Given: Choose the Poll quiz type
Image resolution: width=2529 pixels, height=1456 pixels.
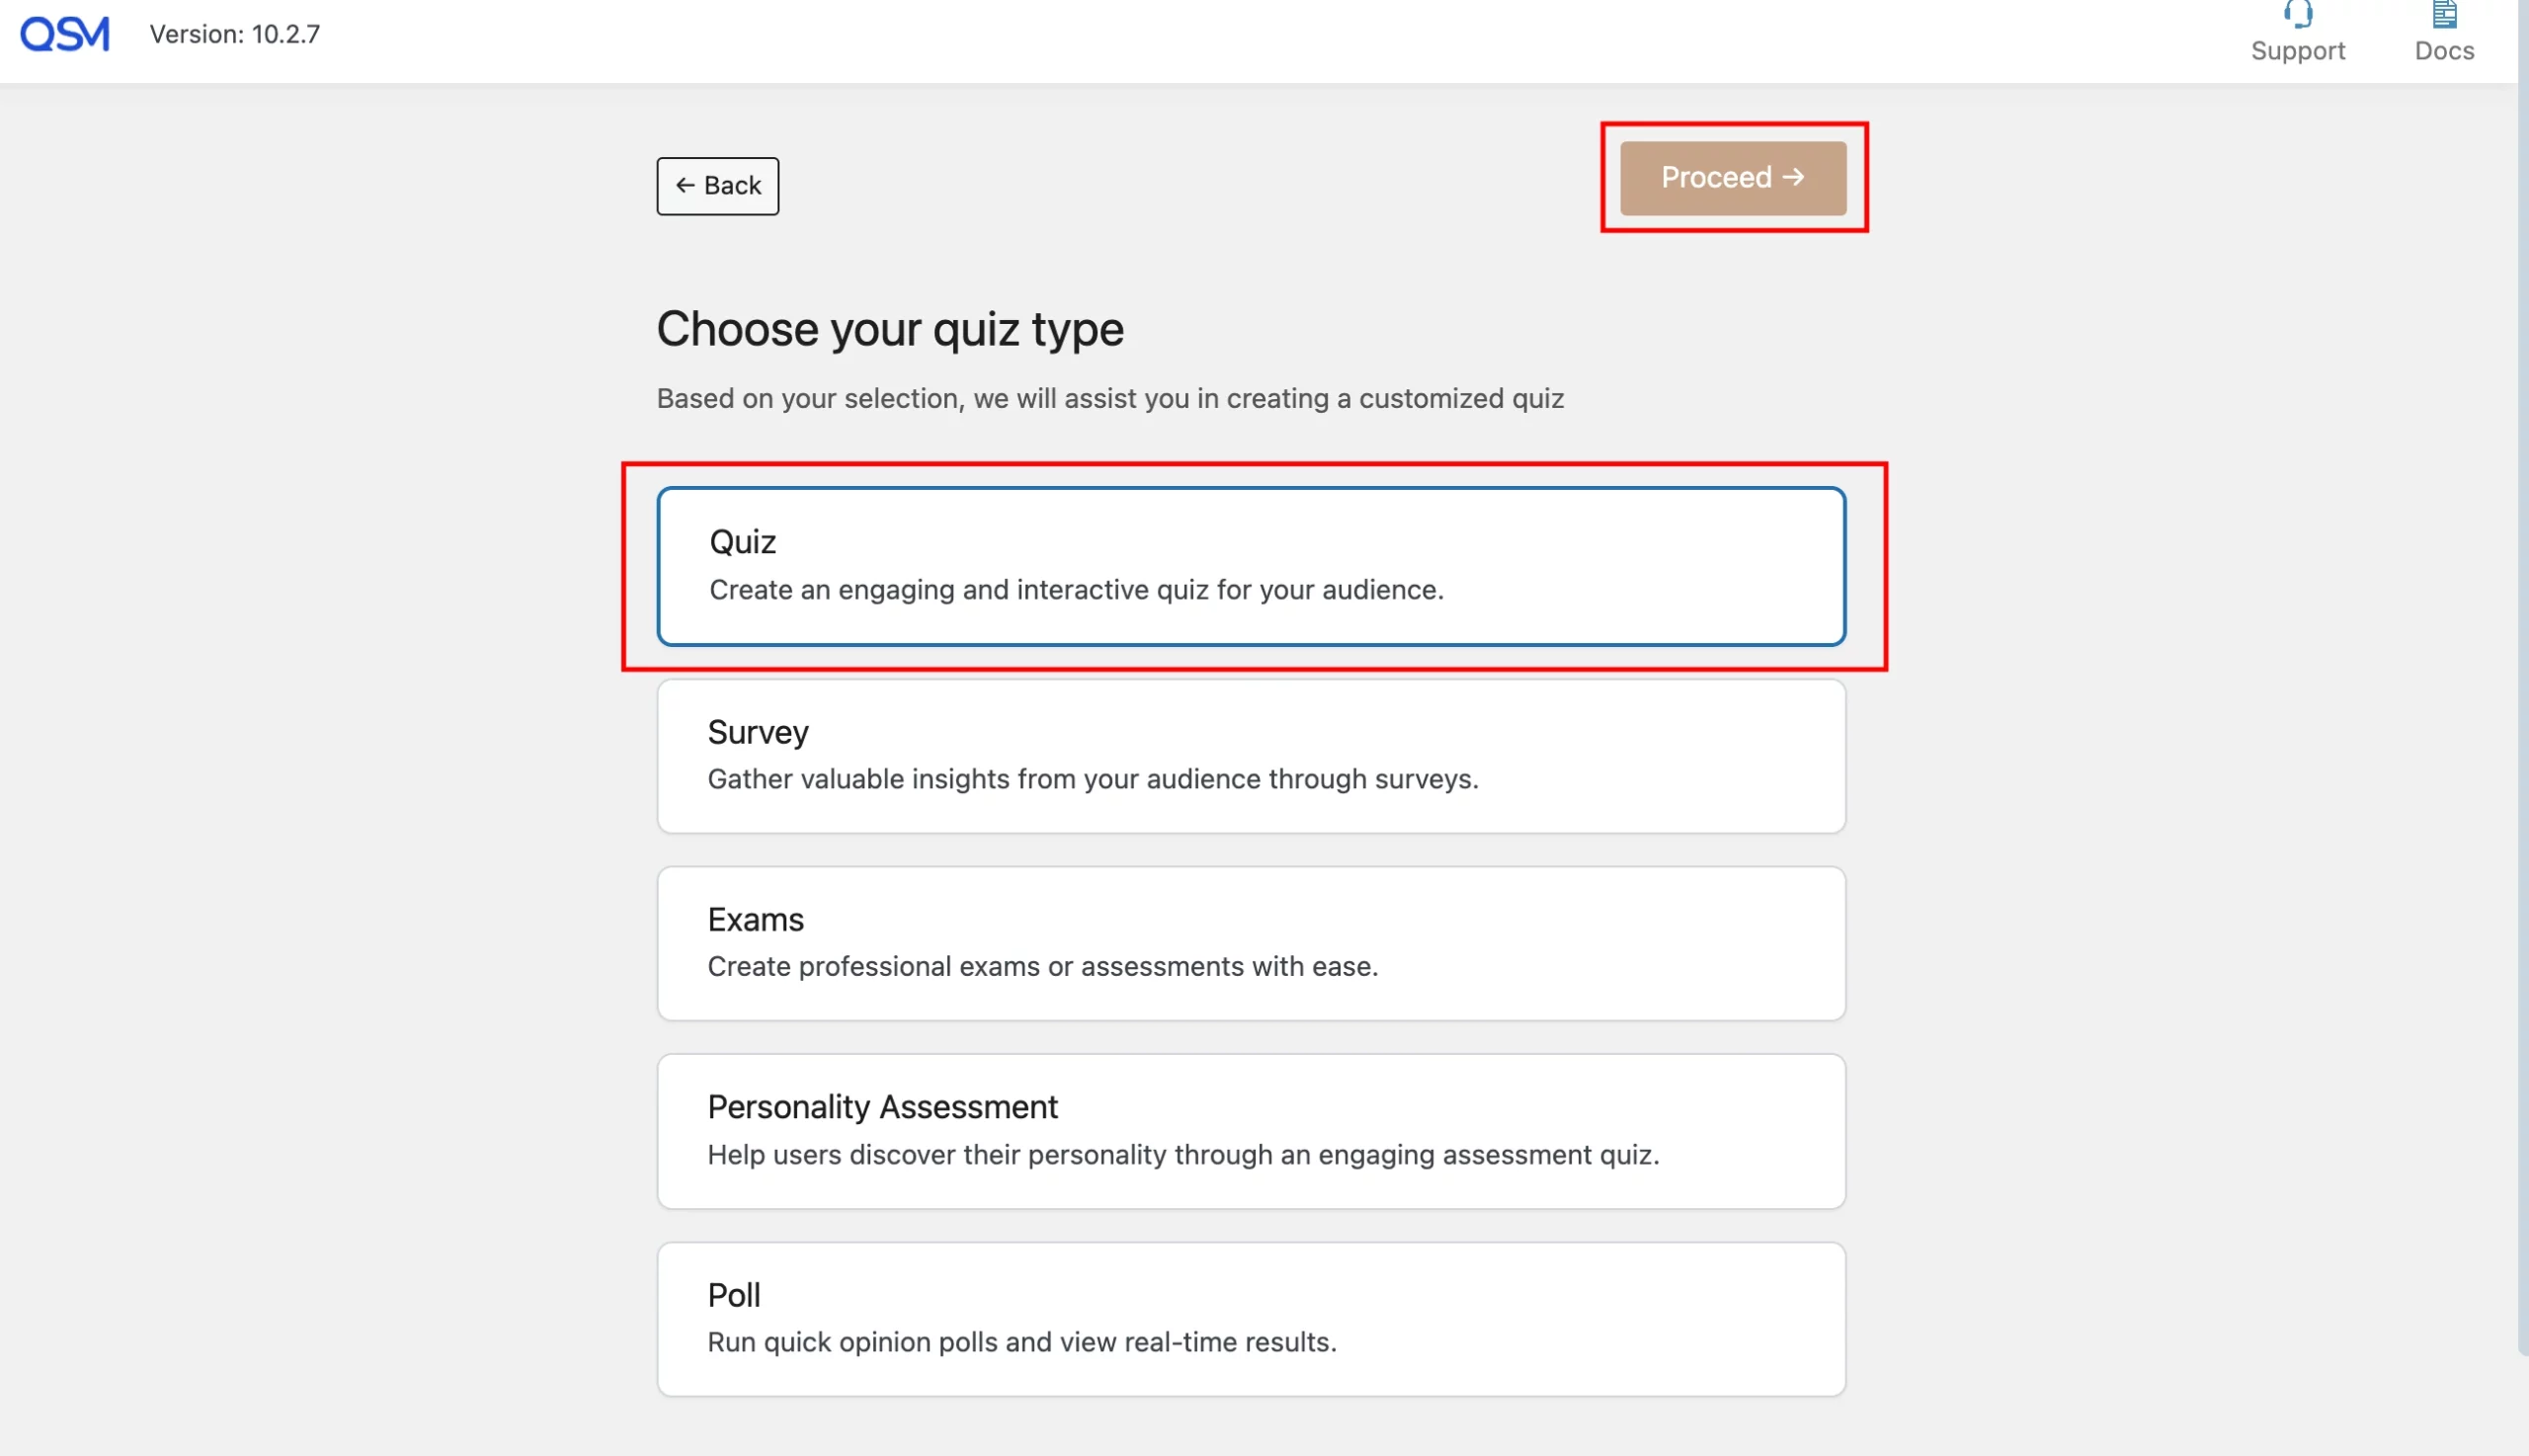Looking at the screenshot, I should point(1250,1317).
